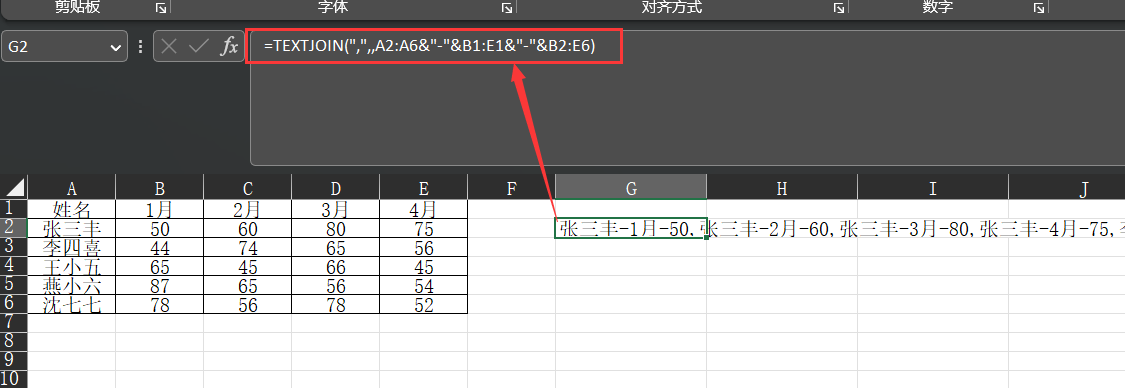Select row 1 header
This screenshot has height=388, width=1125.
14,209
